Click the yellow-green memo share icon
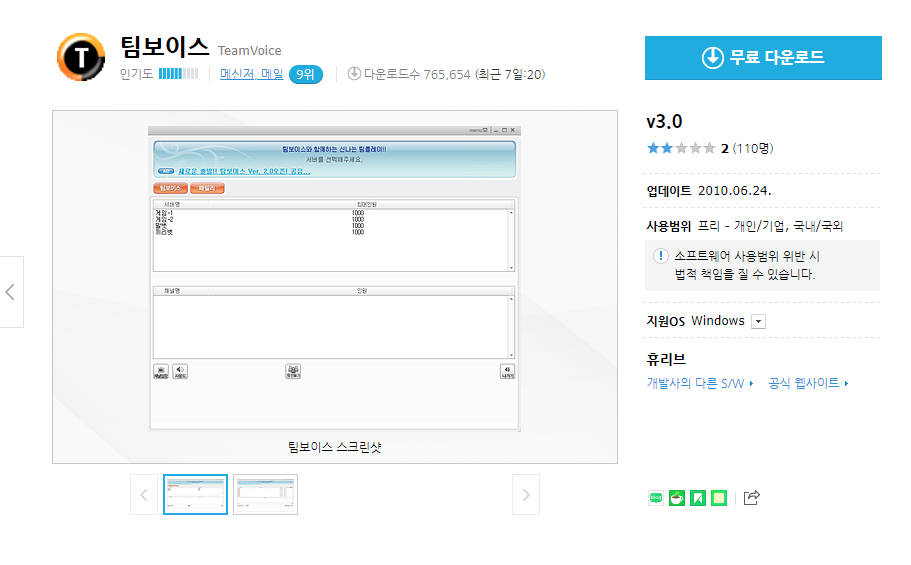The width and height of the screenshot is (911, 565). click(x=719, y=498)
